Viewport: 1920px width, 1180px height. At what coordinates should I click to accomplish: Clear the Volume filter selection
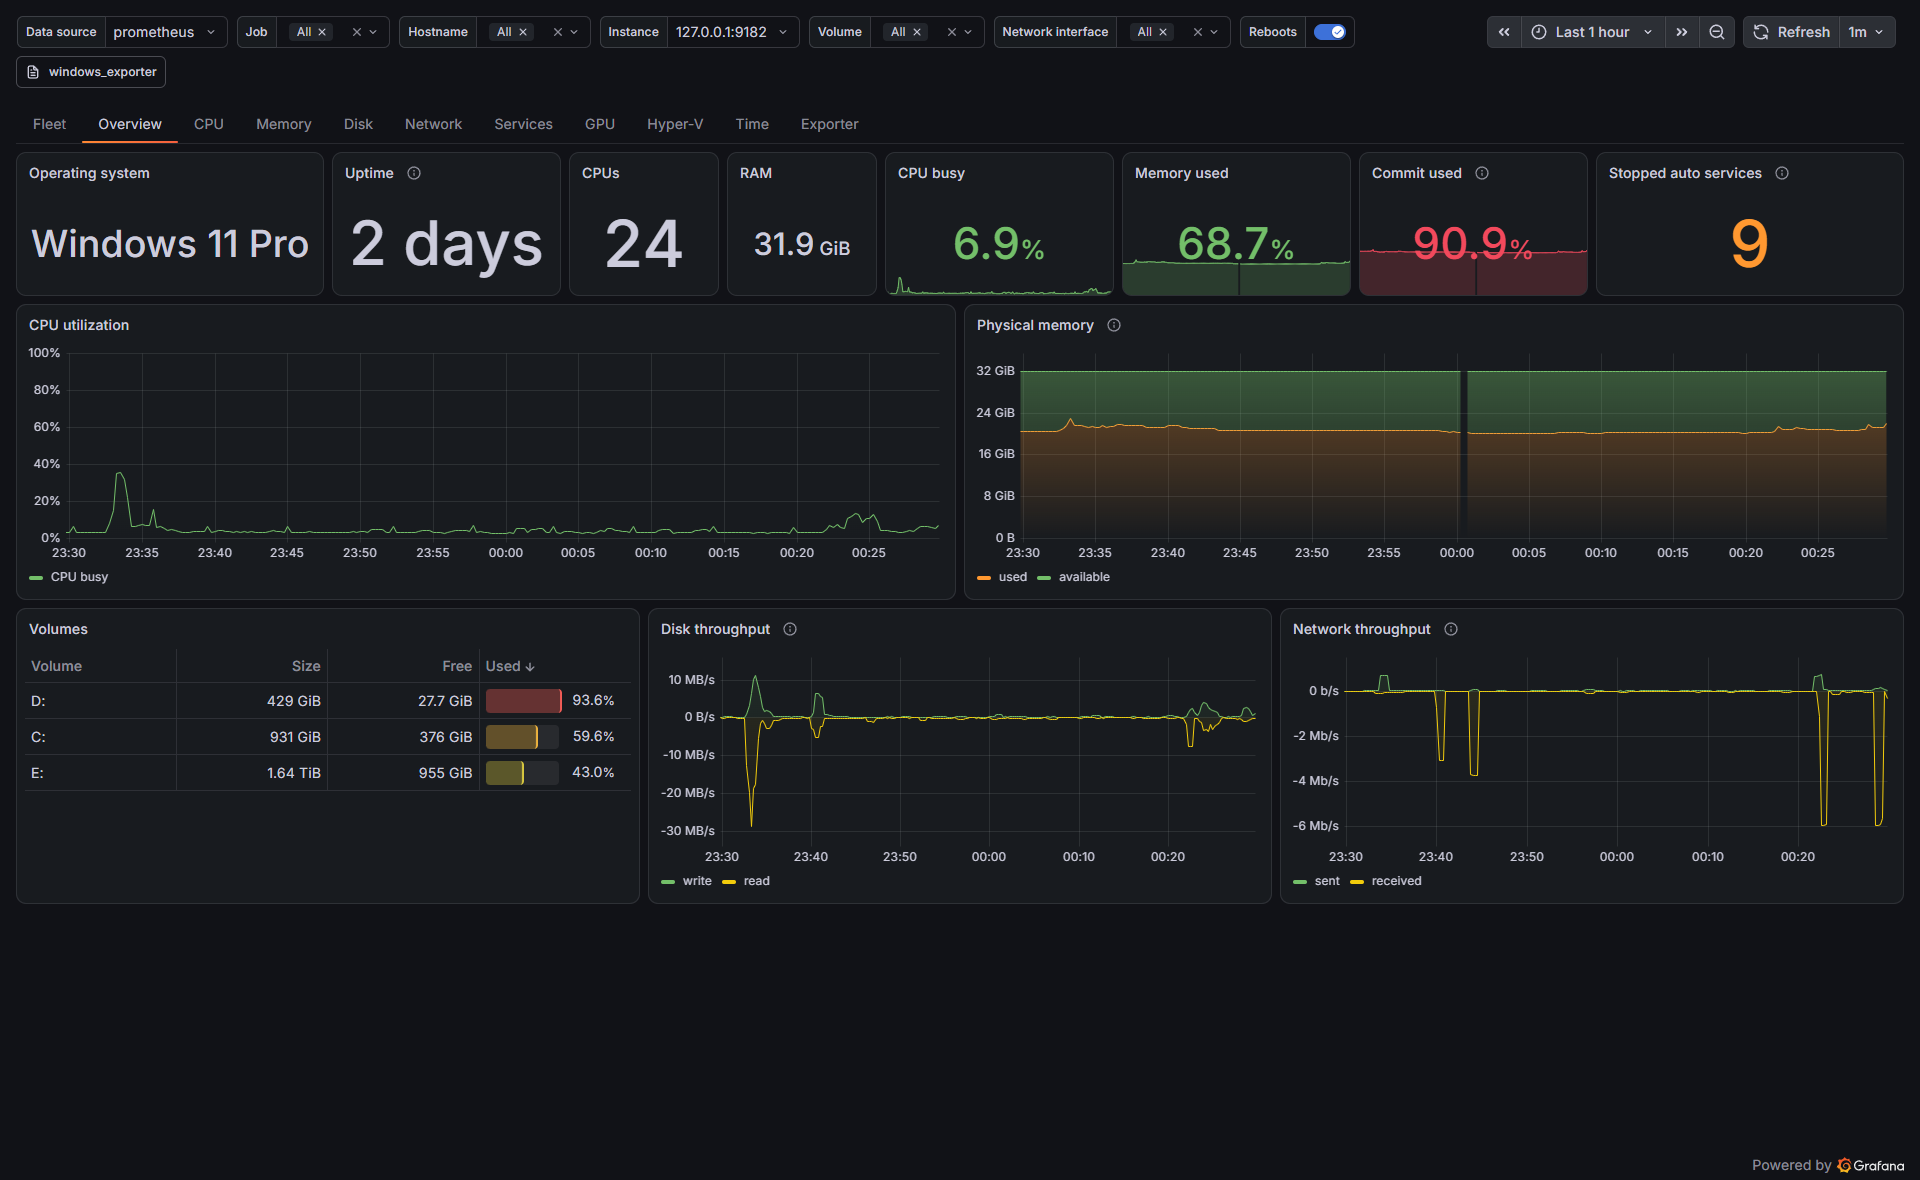coord(951,32)
